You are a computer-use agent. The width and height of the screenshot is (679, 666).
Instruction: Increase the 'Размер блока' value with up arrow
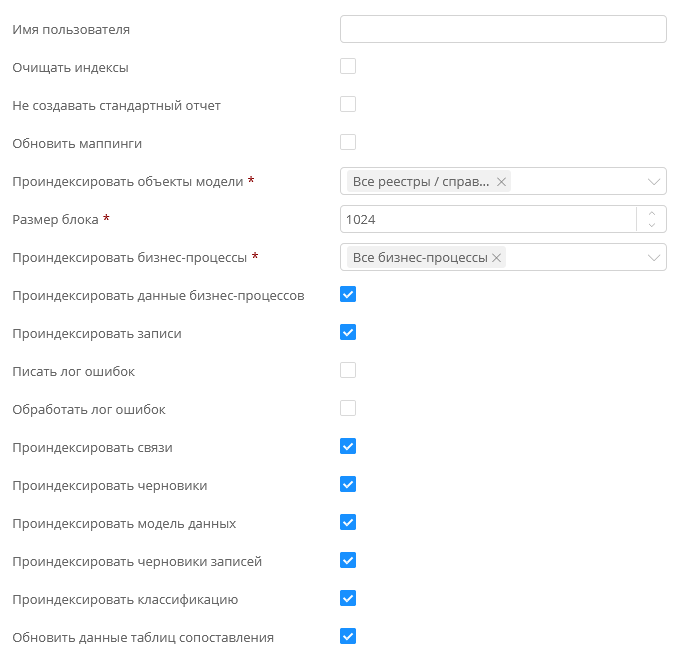pos(652,213)
